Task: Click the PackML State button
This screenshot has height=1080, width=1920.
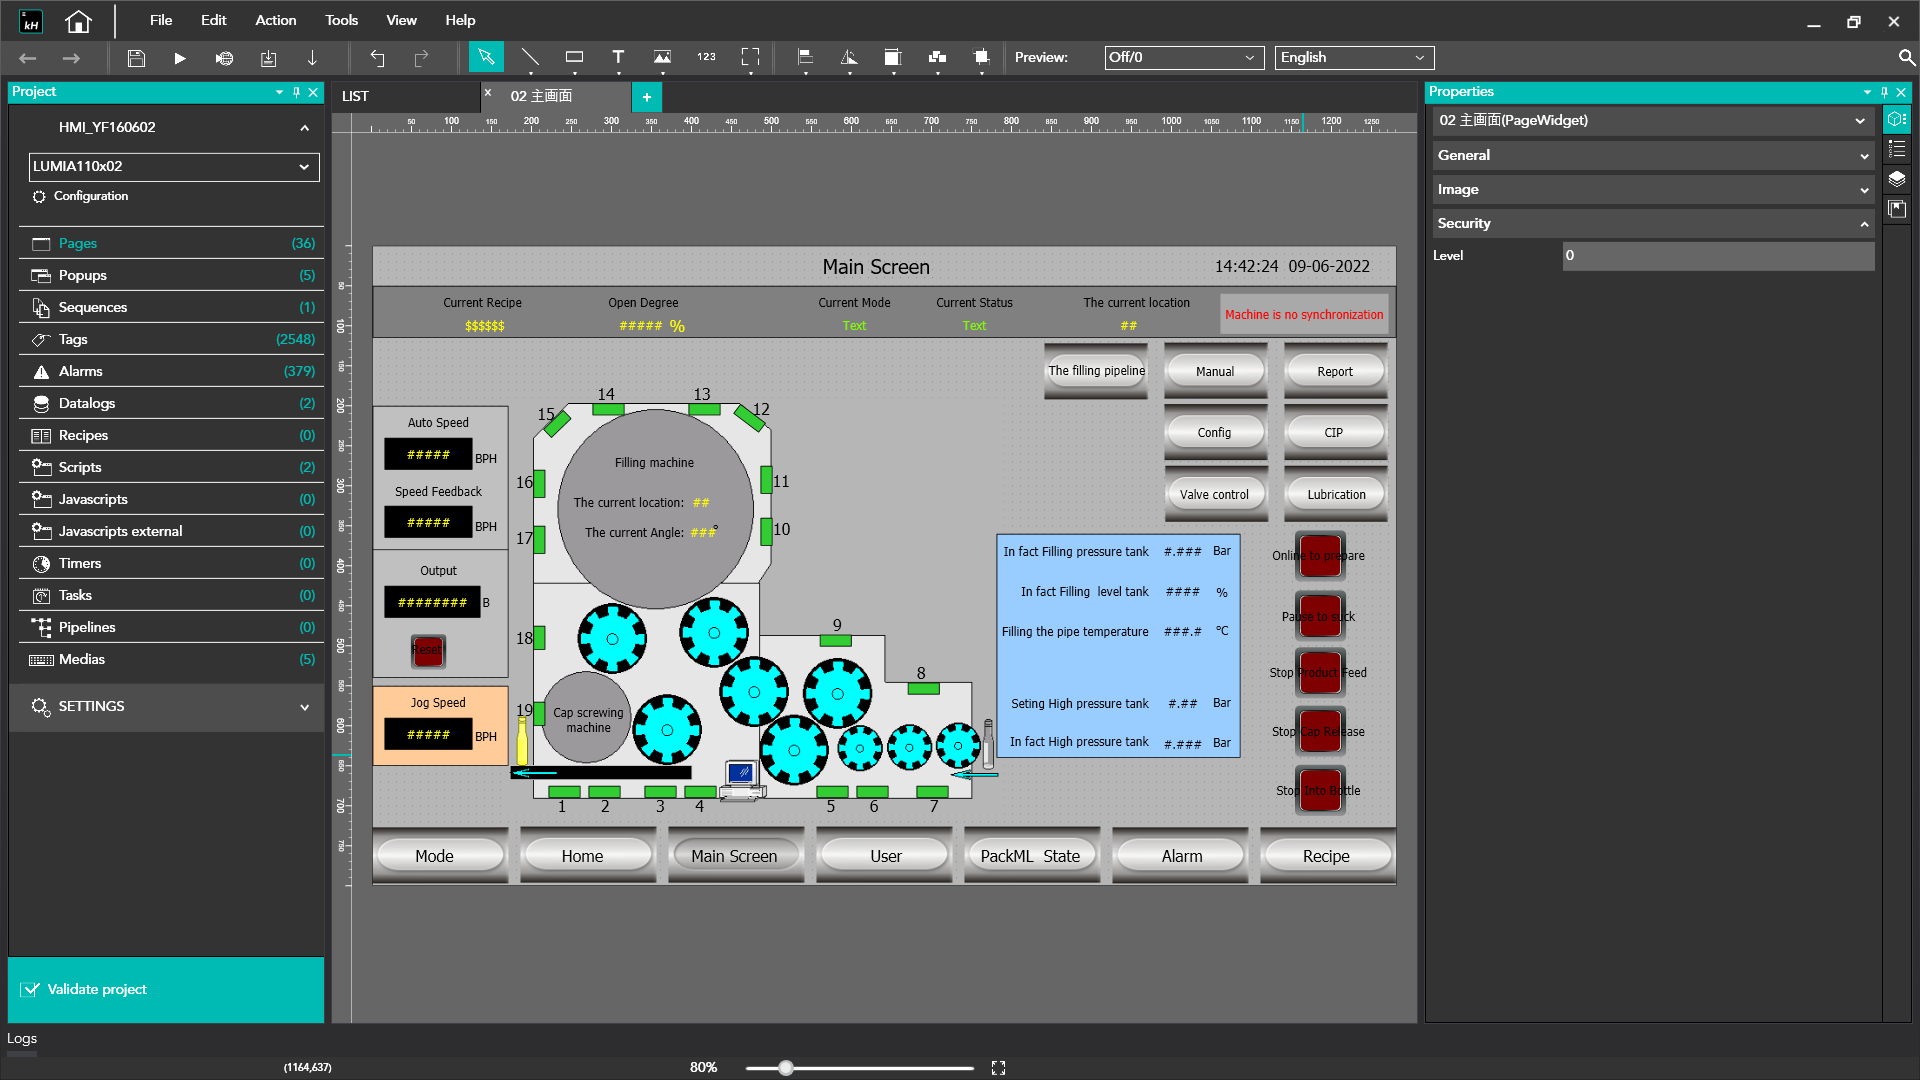Action: (1030, 856)
